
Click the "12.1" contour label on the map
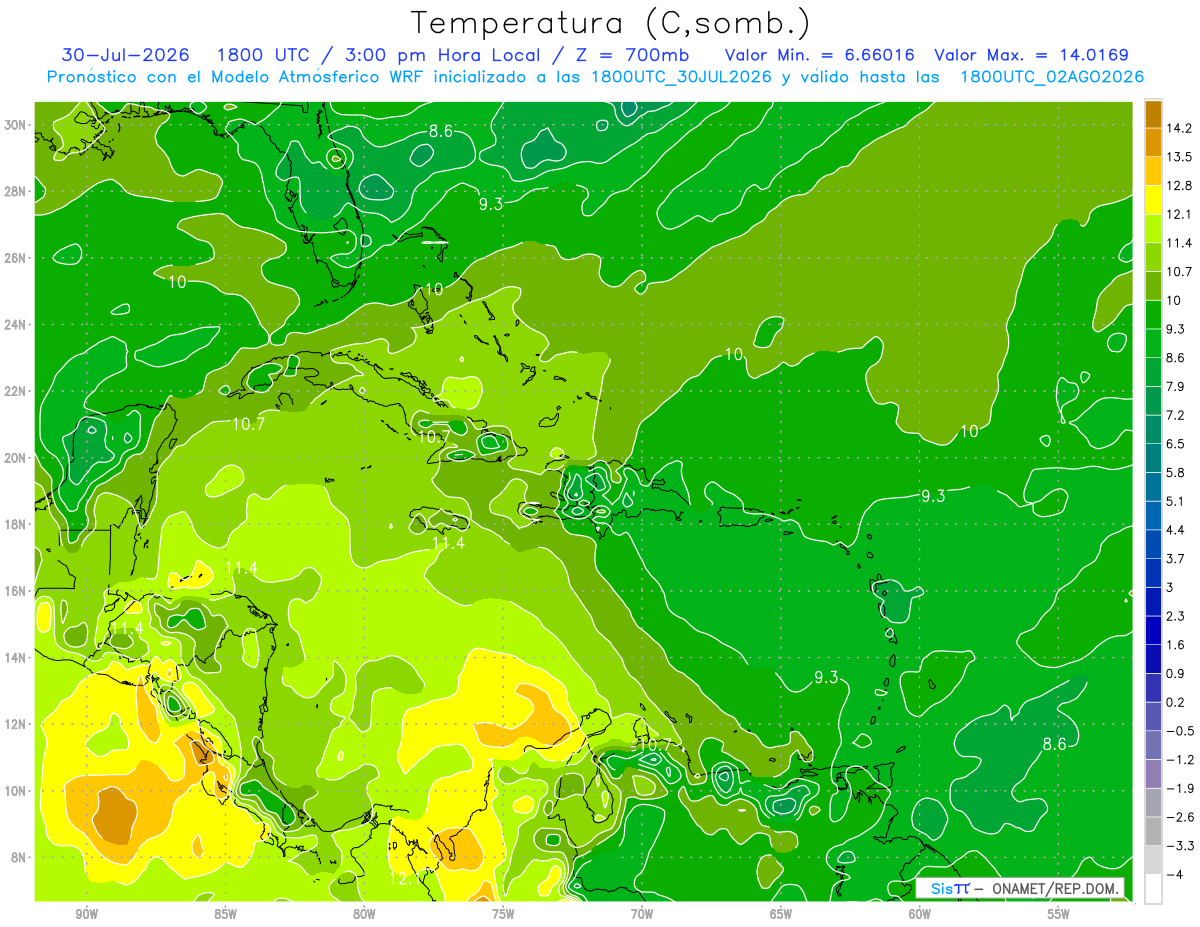tap(406, 878)
